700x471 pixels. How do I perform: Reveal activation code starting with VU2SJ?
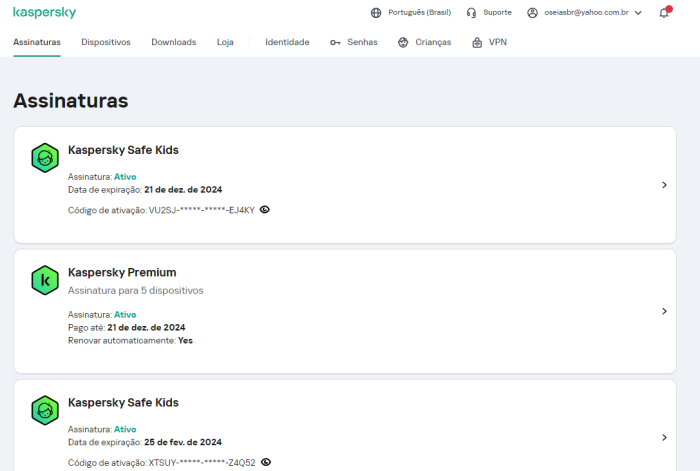coord(265,210)
